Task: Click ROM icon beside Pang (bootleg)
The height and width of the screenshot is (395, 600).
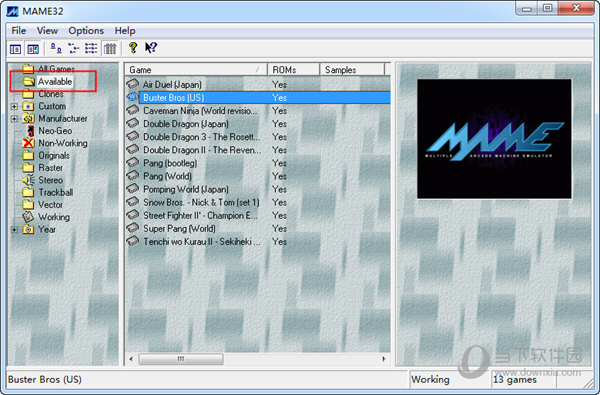Action: [x=132, y=162]
